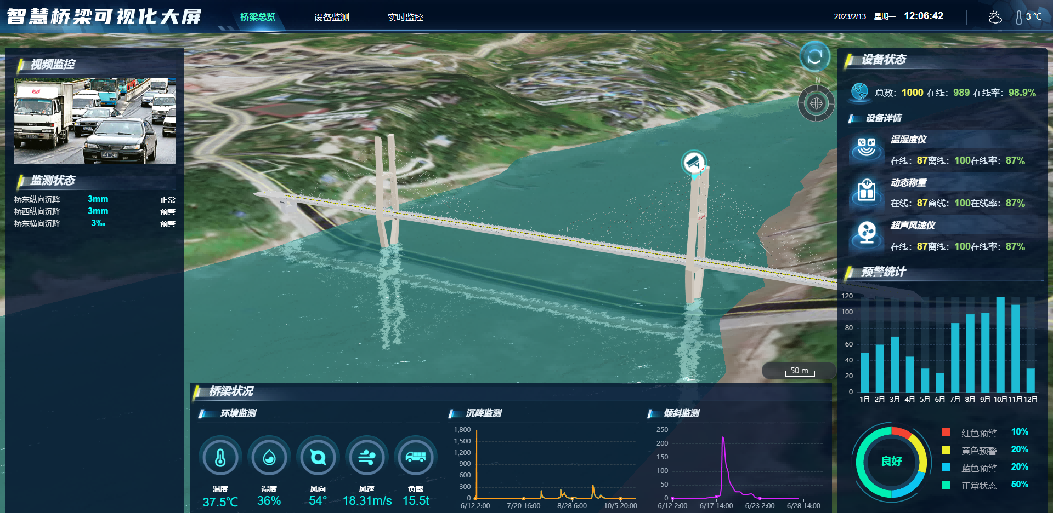Click the temperature thermometer icon showing 37.5℃
Image resolution: width=1053 pixels, height=513 pixels.
point(219,457)
